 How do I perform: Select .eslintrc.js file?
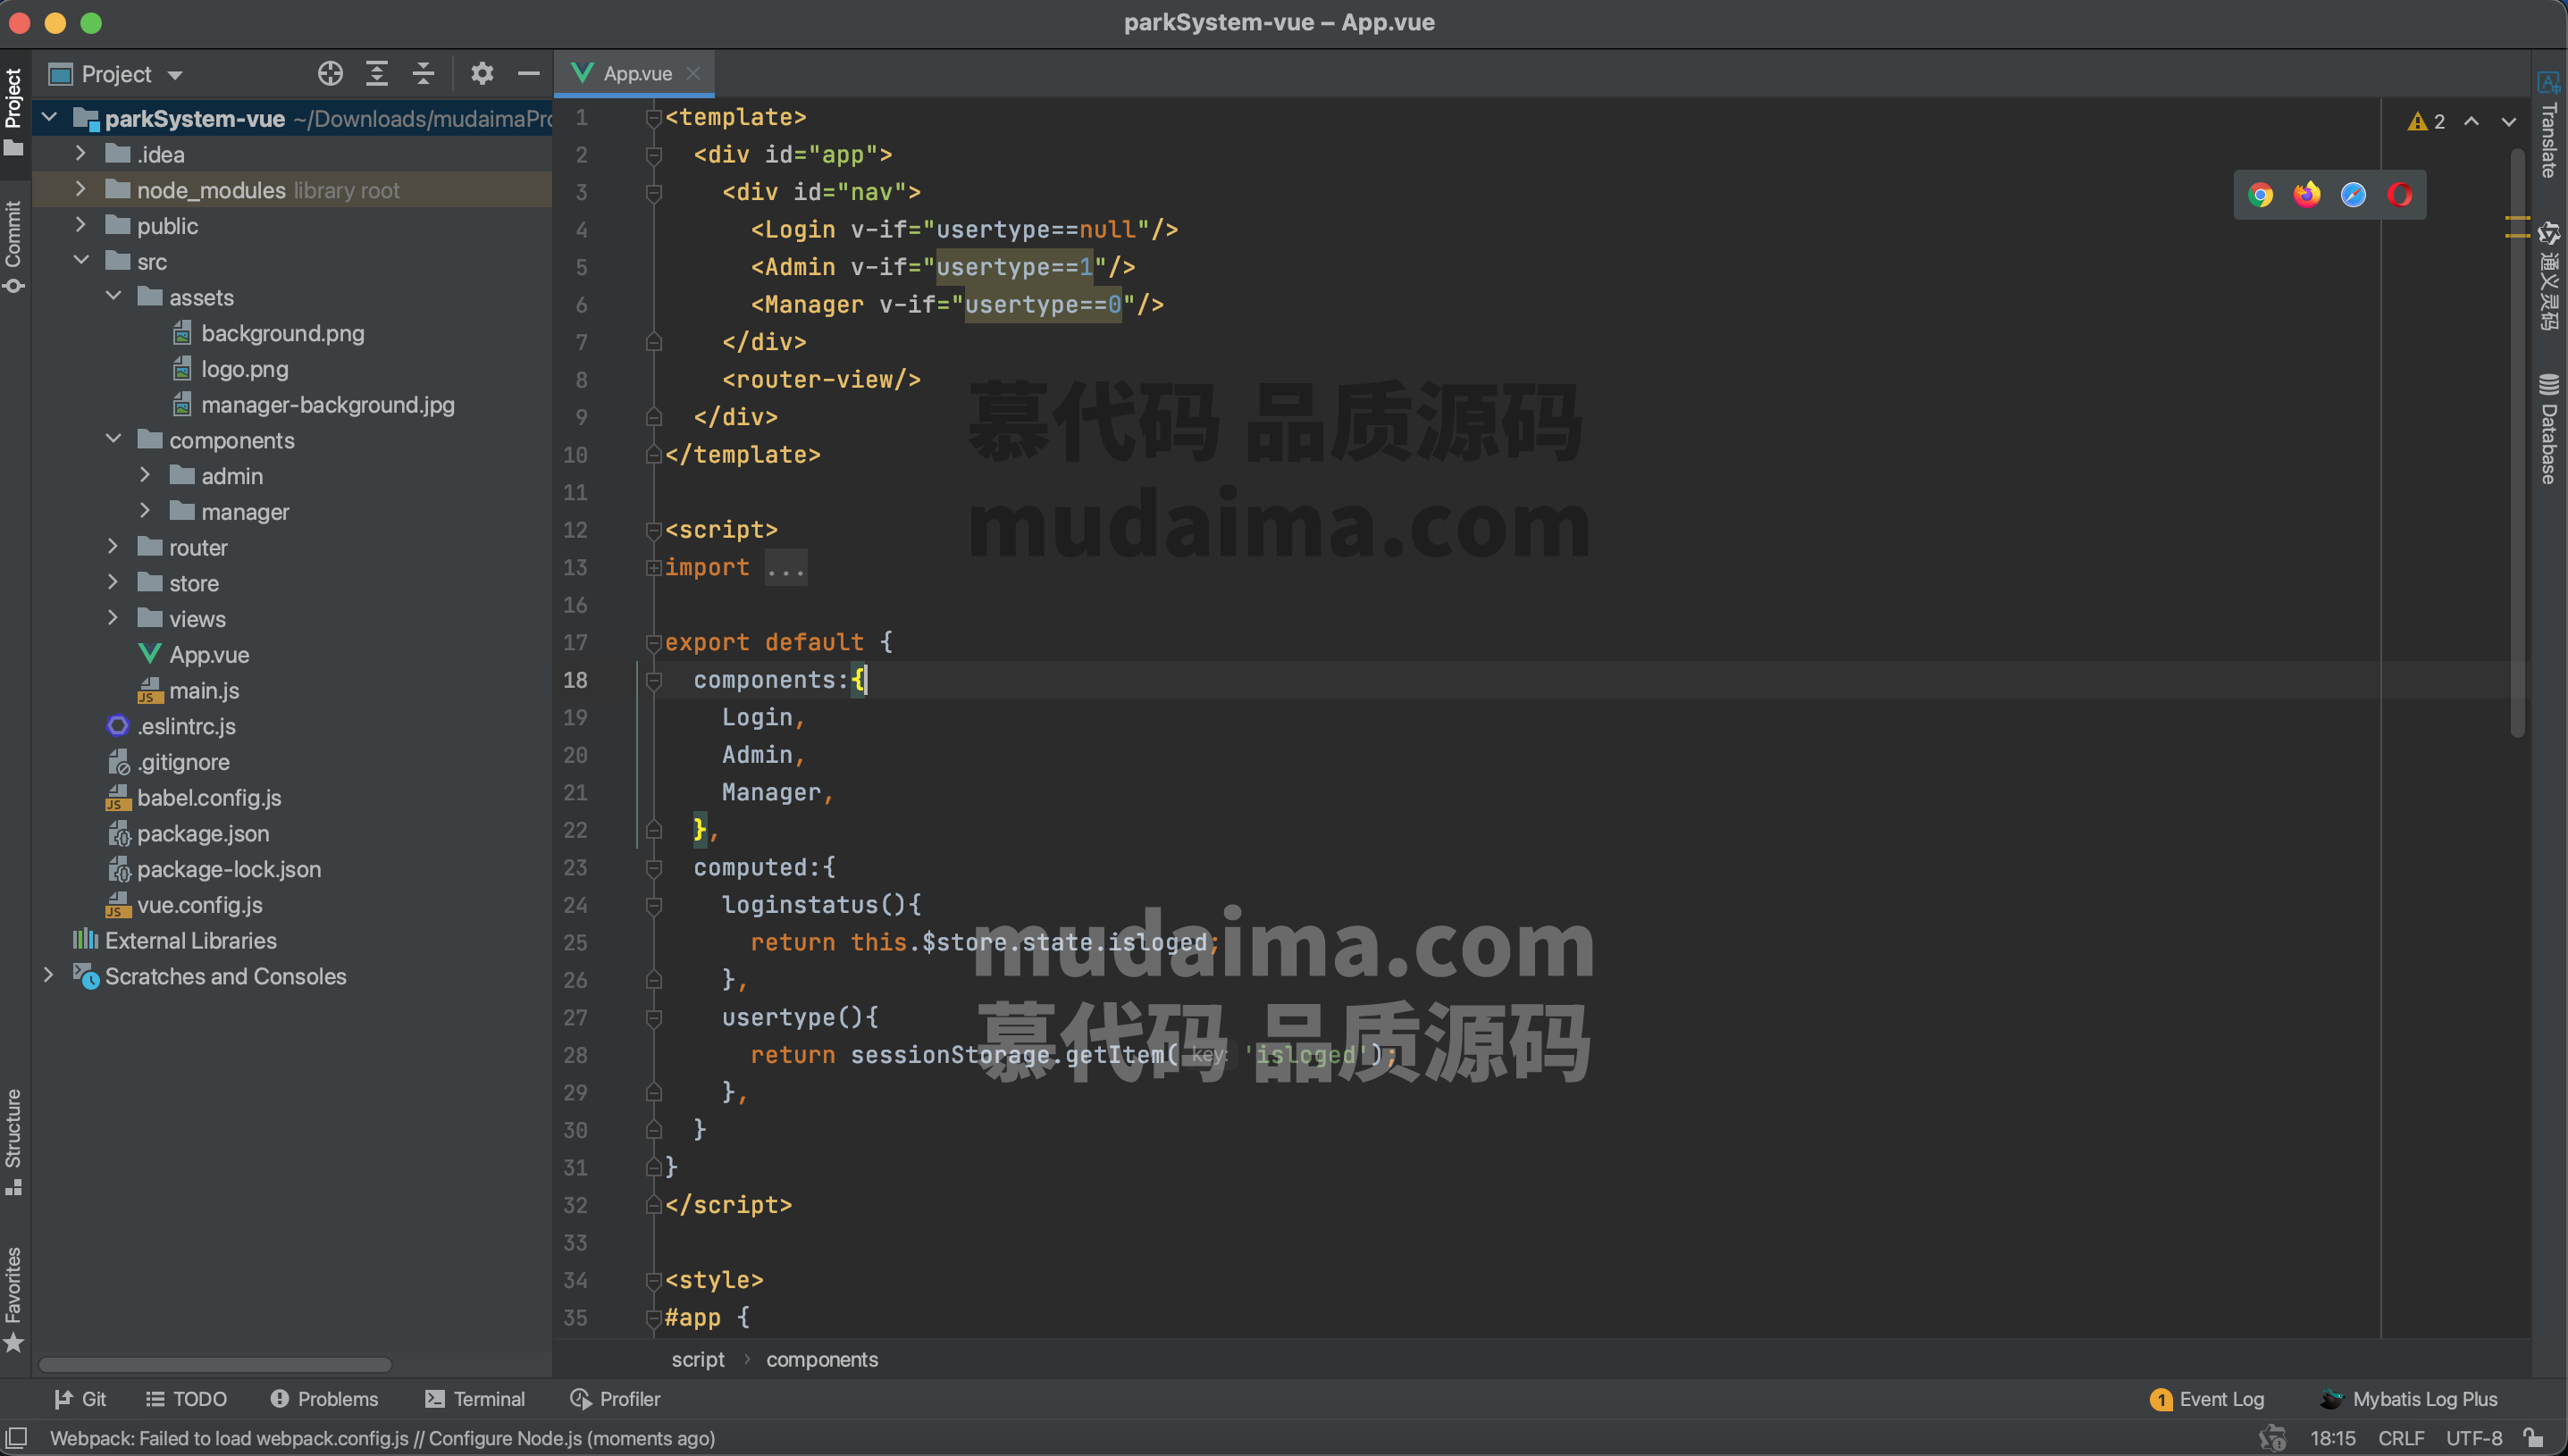tap(171, 726)
